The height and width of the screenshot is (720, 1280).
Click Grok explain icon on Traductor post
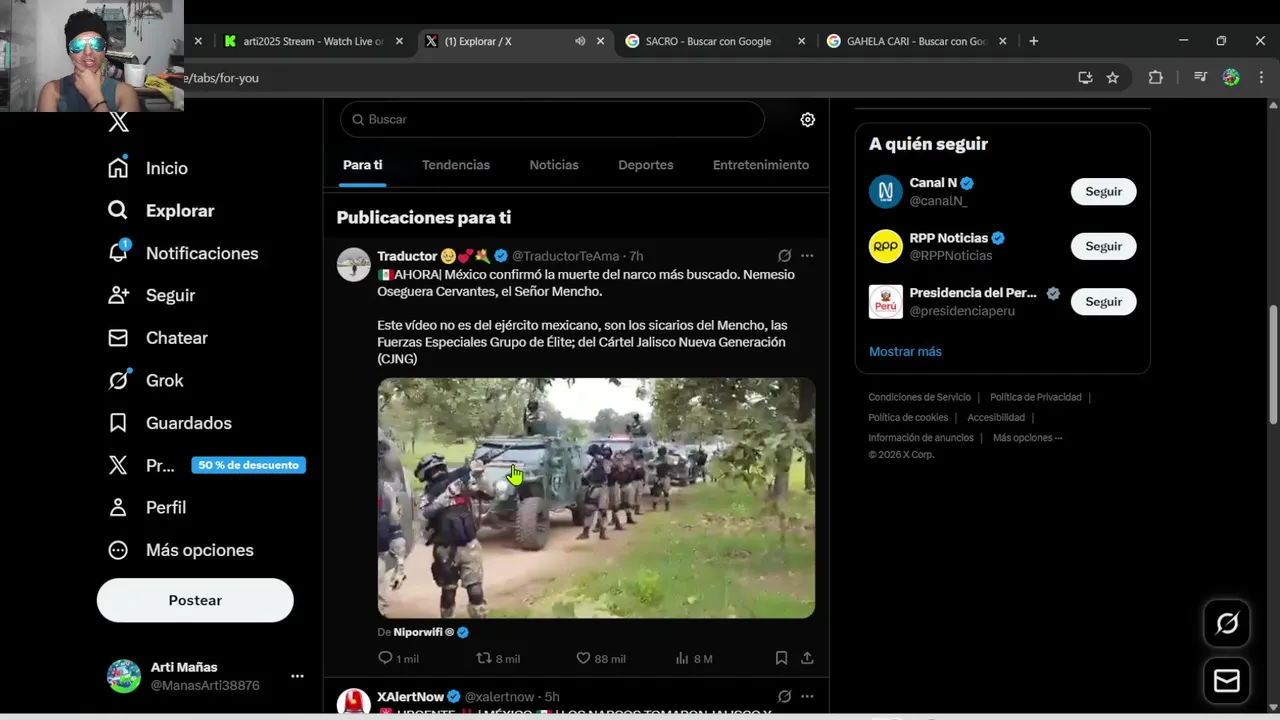785,256
